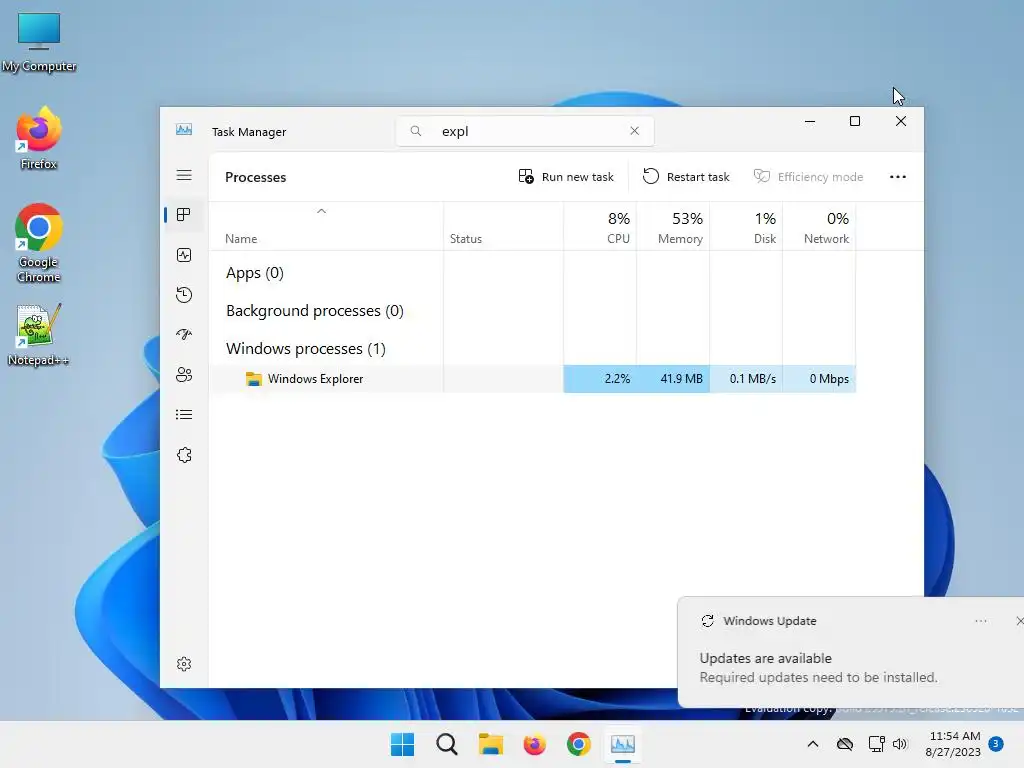Open the Startup apps icon in sidebar
Image resolution: width=1024 pixels, height=768 pixels.
[x=184, y=334]
